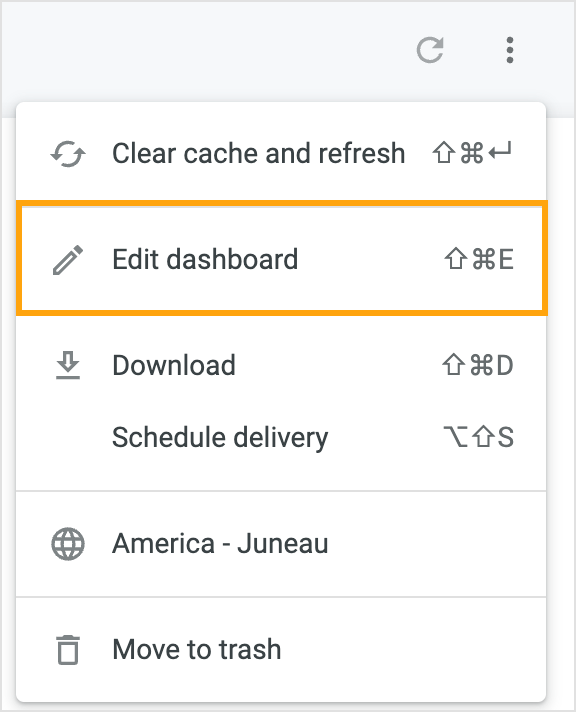This screenshot has height=712, width=576.
Task: Click the Shift-Command-D shortcut label
Action: (x=477, y=365)
